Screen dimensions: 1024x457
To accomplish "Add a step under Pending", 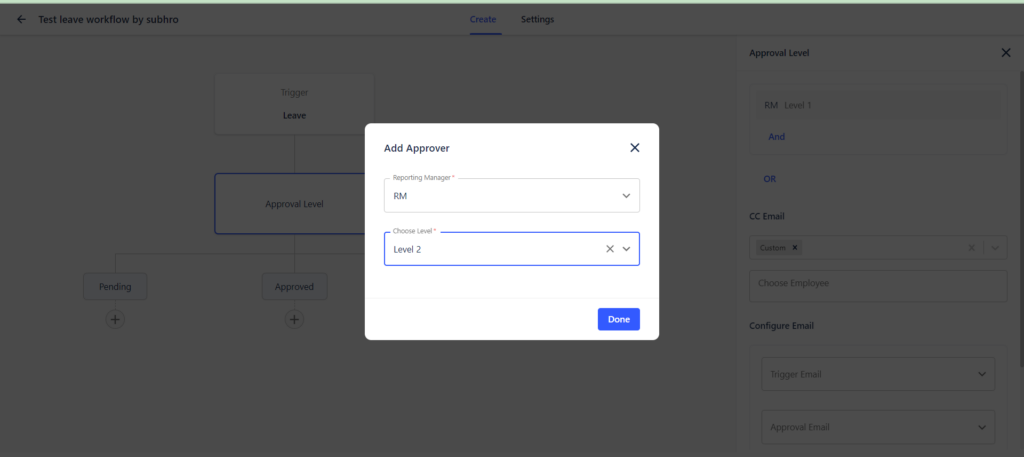I will pyautogui.click(x=115, y=319).
